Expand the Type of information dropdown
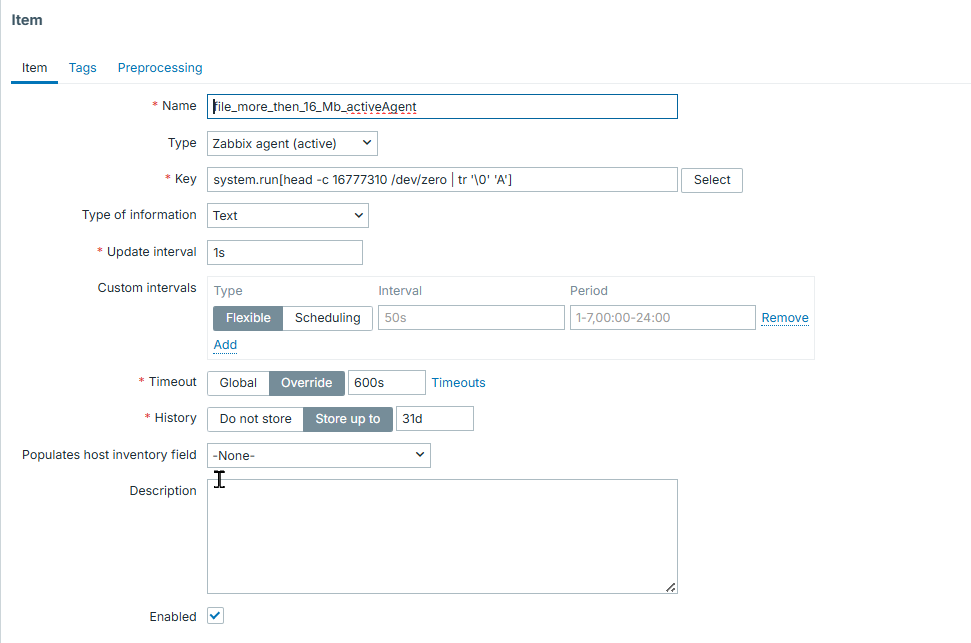Viewport: 971px width, 643px height. [288, 216]
